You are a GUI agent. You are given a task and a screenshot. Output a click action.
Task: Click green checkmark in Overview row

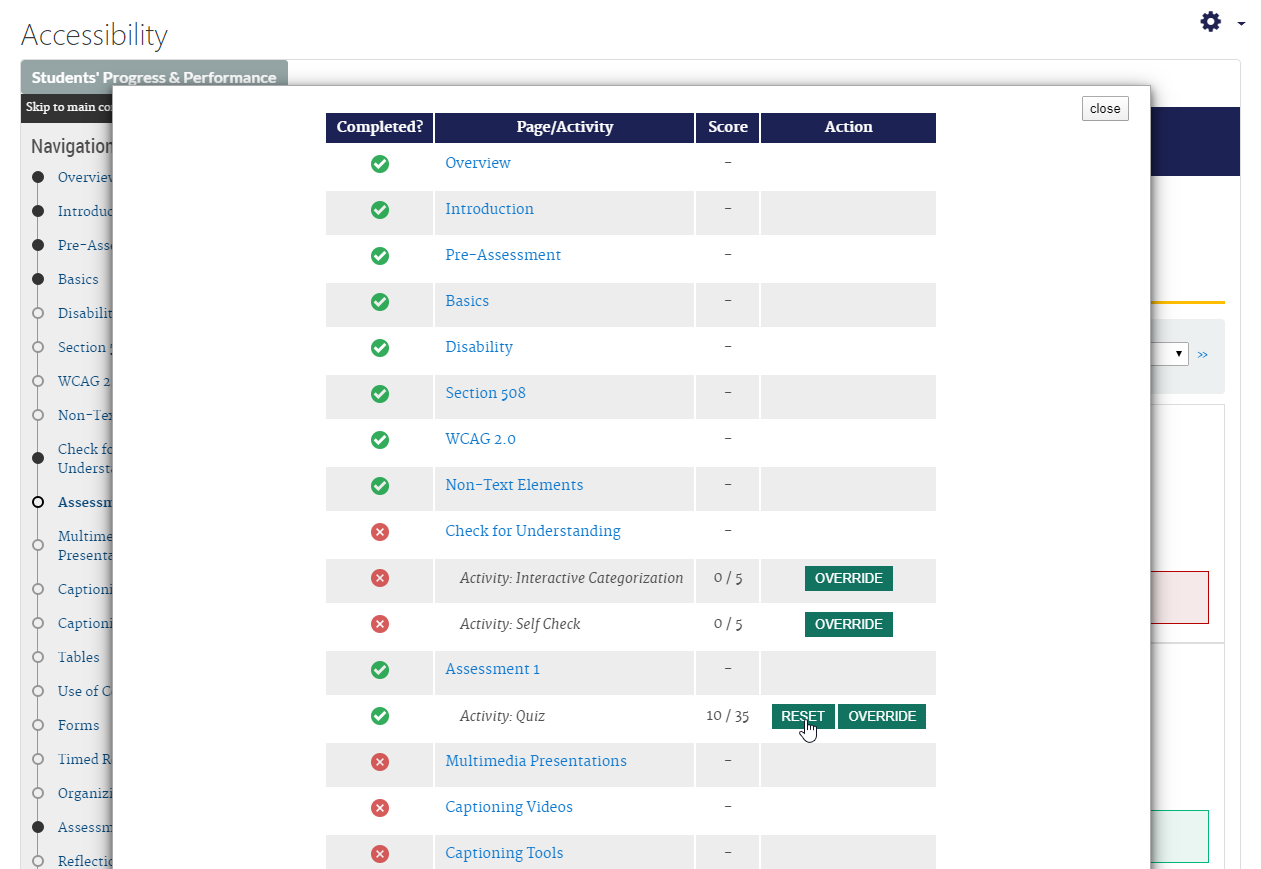coord(380,164)
